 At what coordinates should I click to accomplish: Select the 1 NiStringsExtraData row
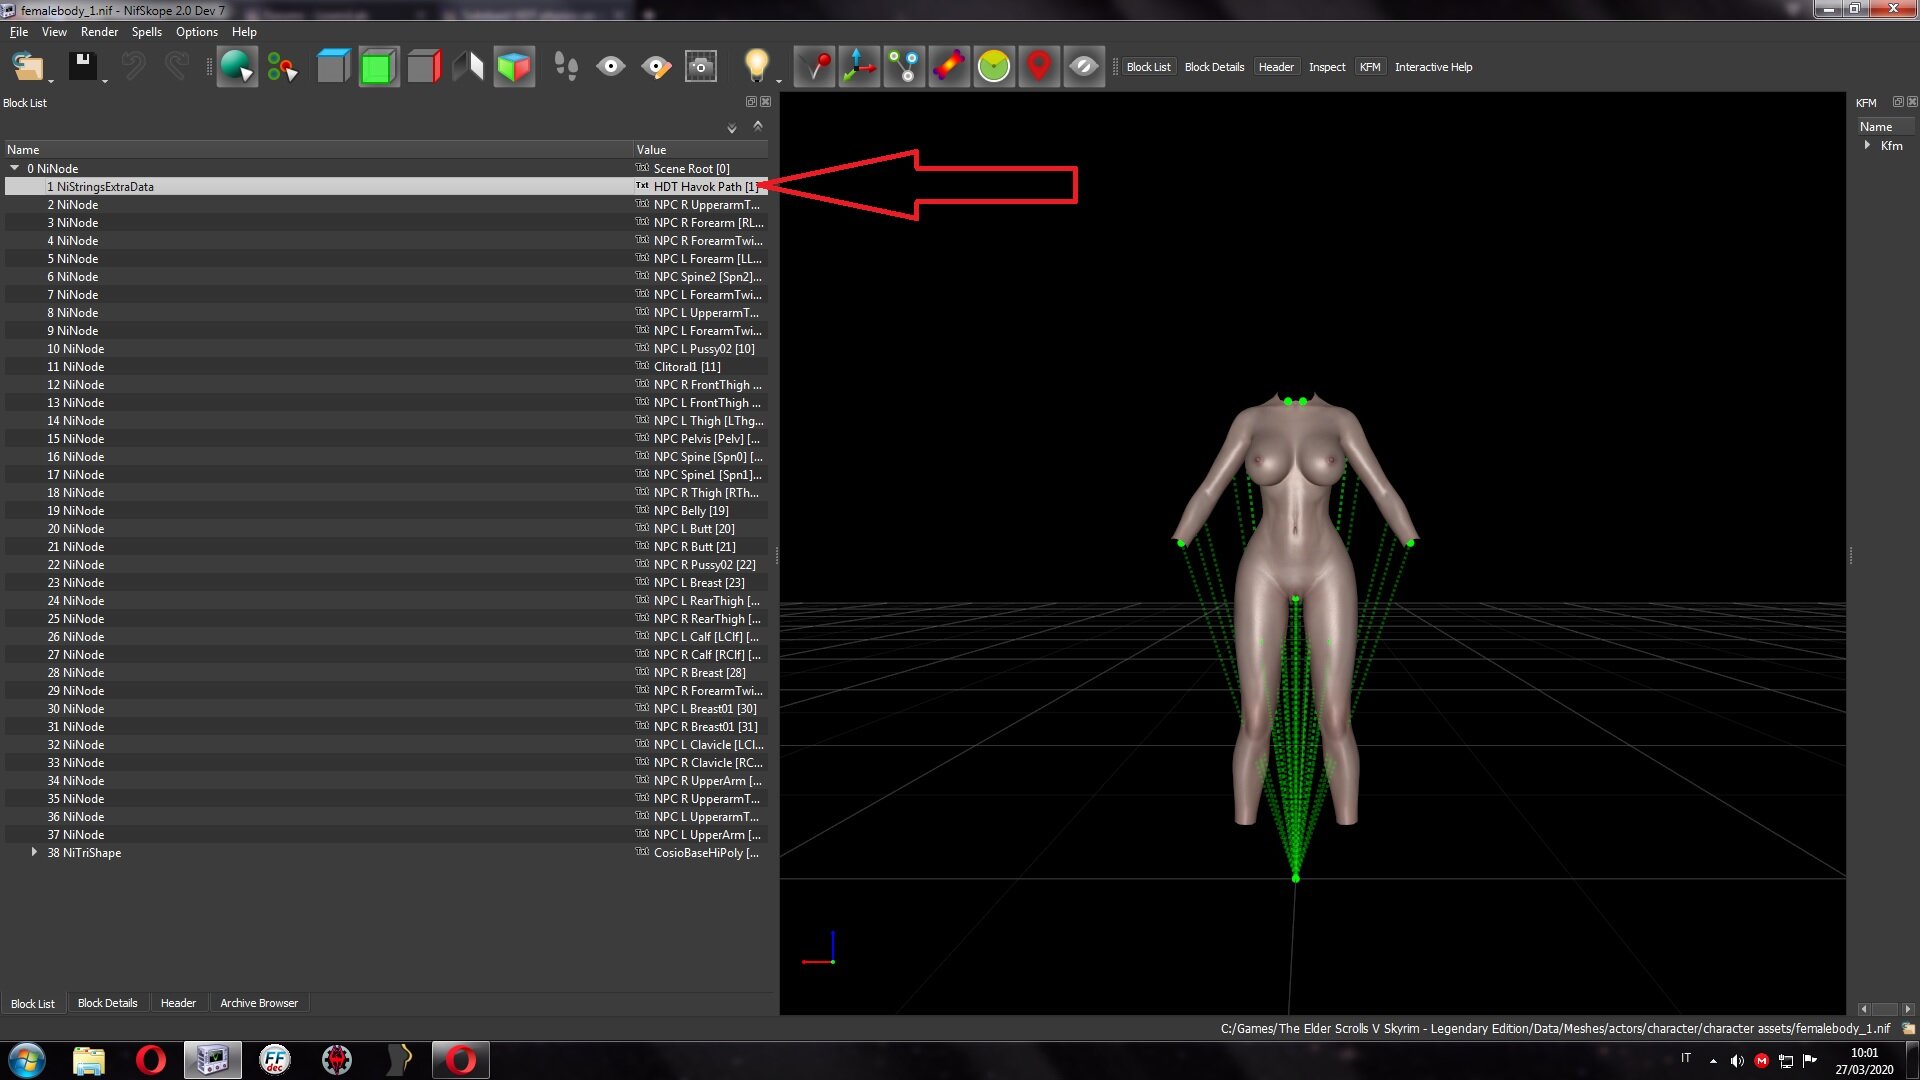[x=386, y=187]
